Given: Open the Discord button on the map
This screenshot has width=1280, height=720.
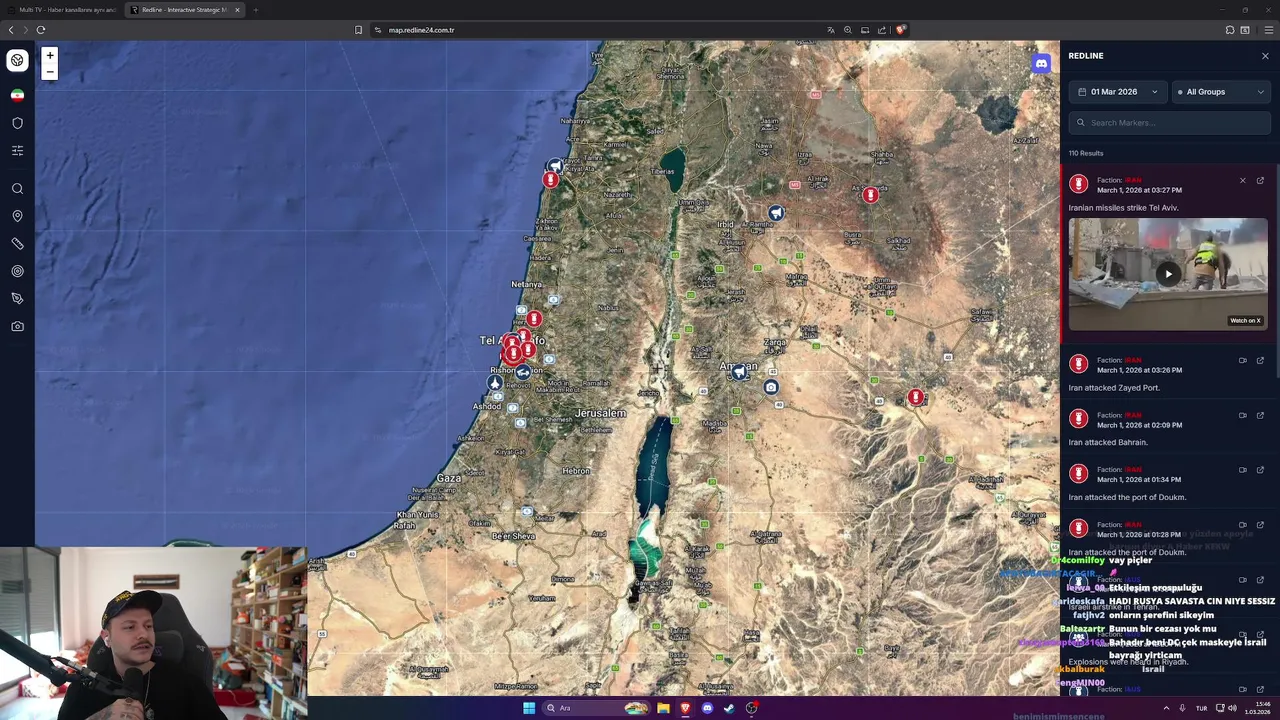Looking at the screenshot, I should (x=1041, y=63).
